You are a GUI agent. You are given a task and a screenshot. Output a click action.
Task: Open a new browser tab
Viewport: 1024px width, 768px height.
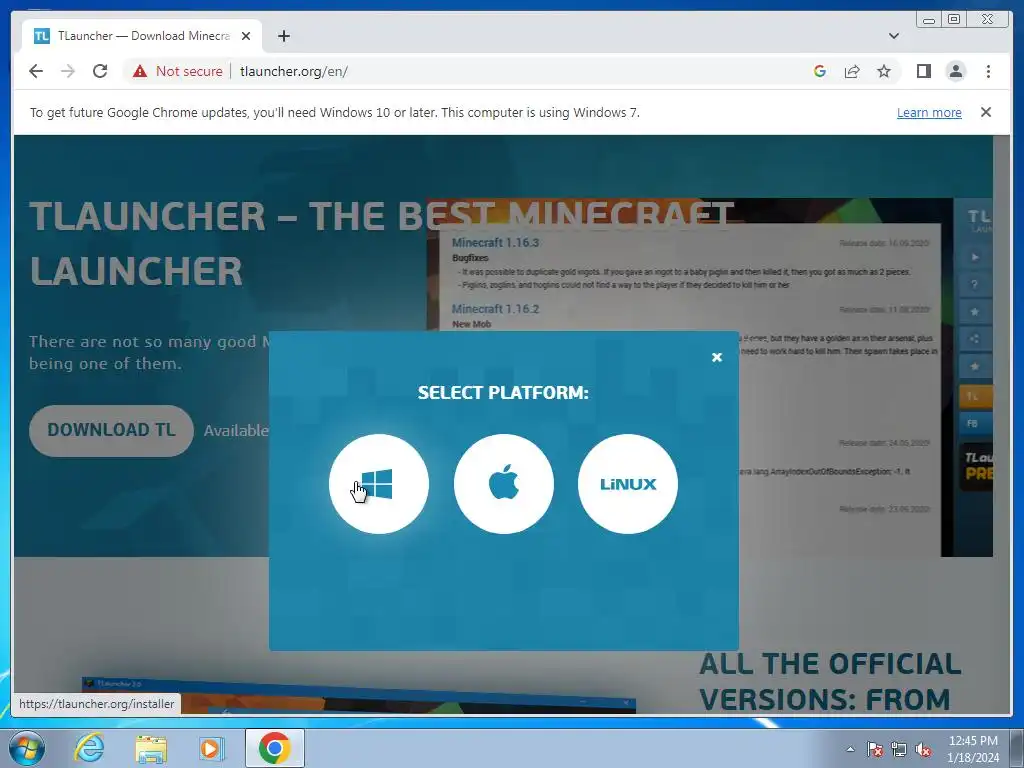click(x=283, y=36)
